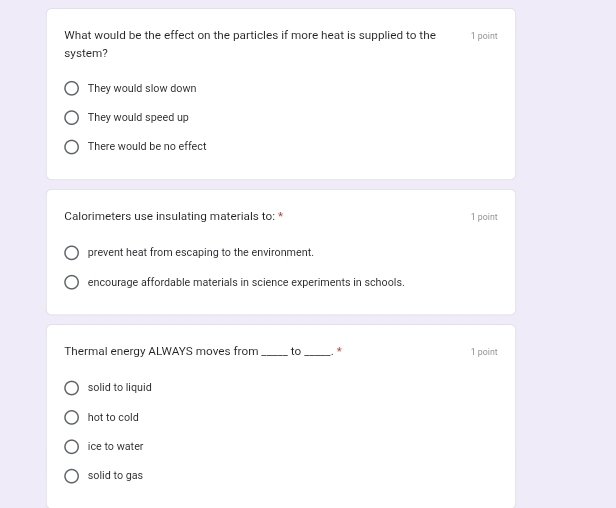The height and width of the screenshot is (508, 616).
Task: Choose the "encourage affordable materials" radio button
Action: 72,283
